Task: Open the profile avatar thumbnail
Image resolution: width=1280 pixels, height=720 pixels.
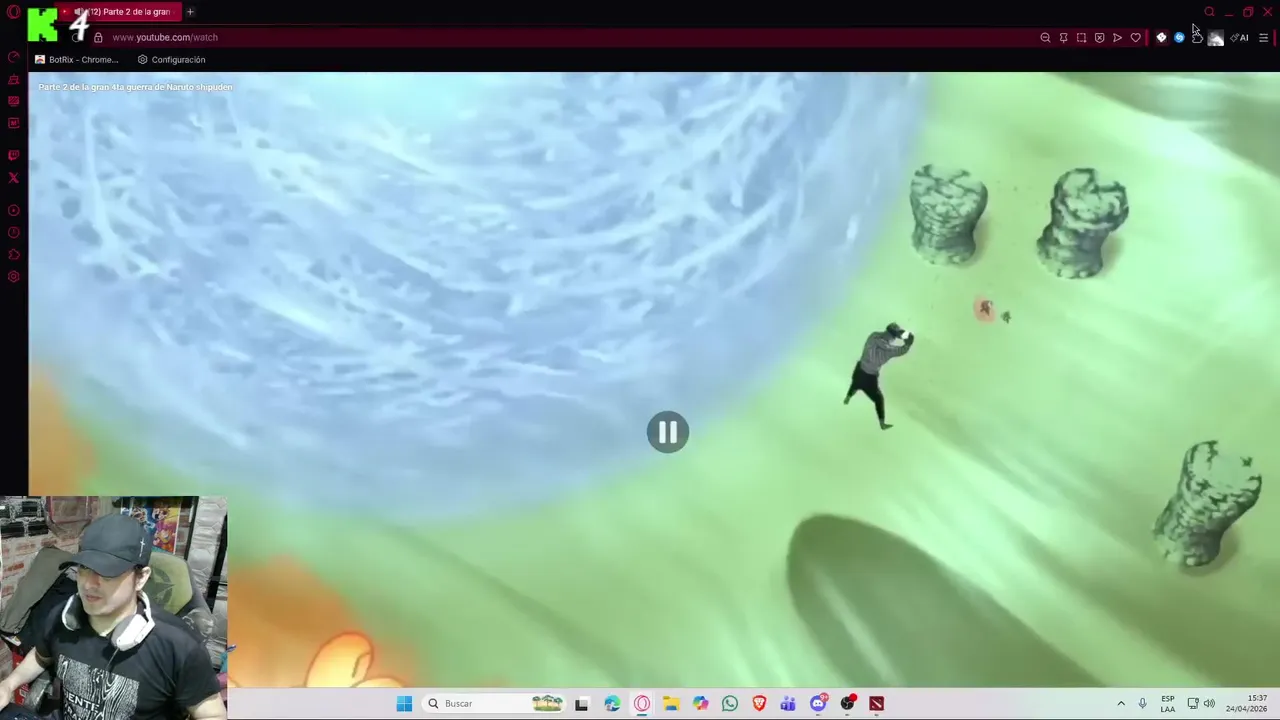Action: [1215, 38]
